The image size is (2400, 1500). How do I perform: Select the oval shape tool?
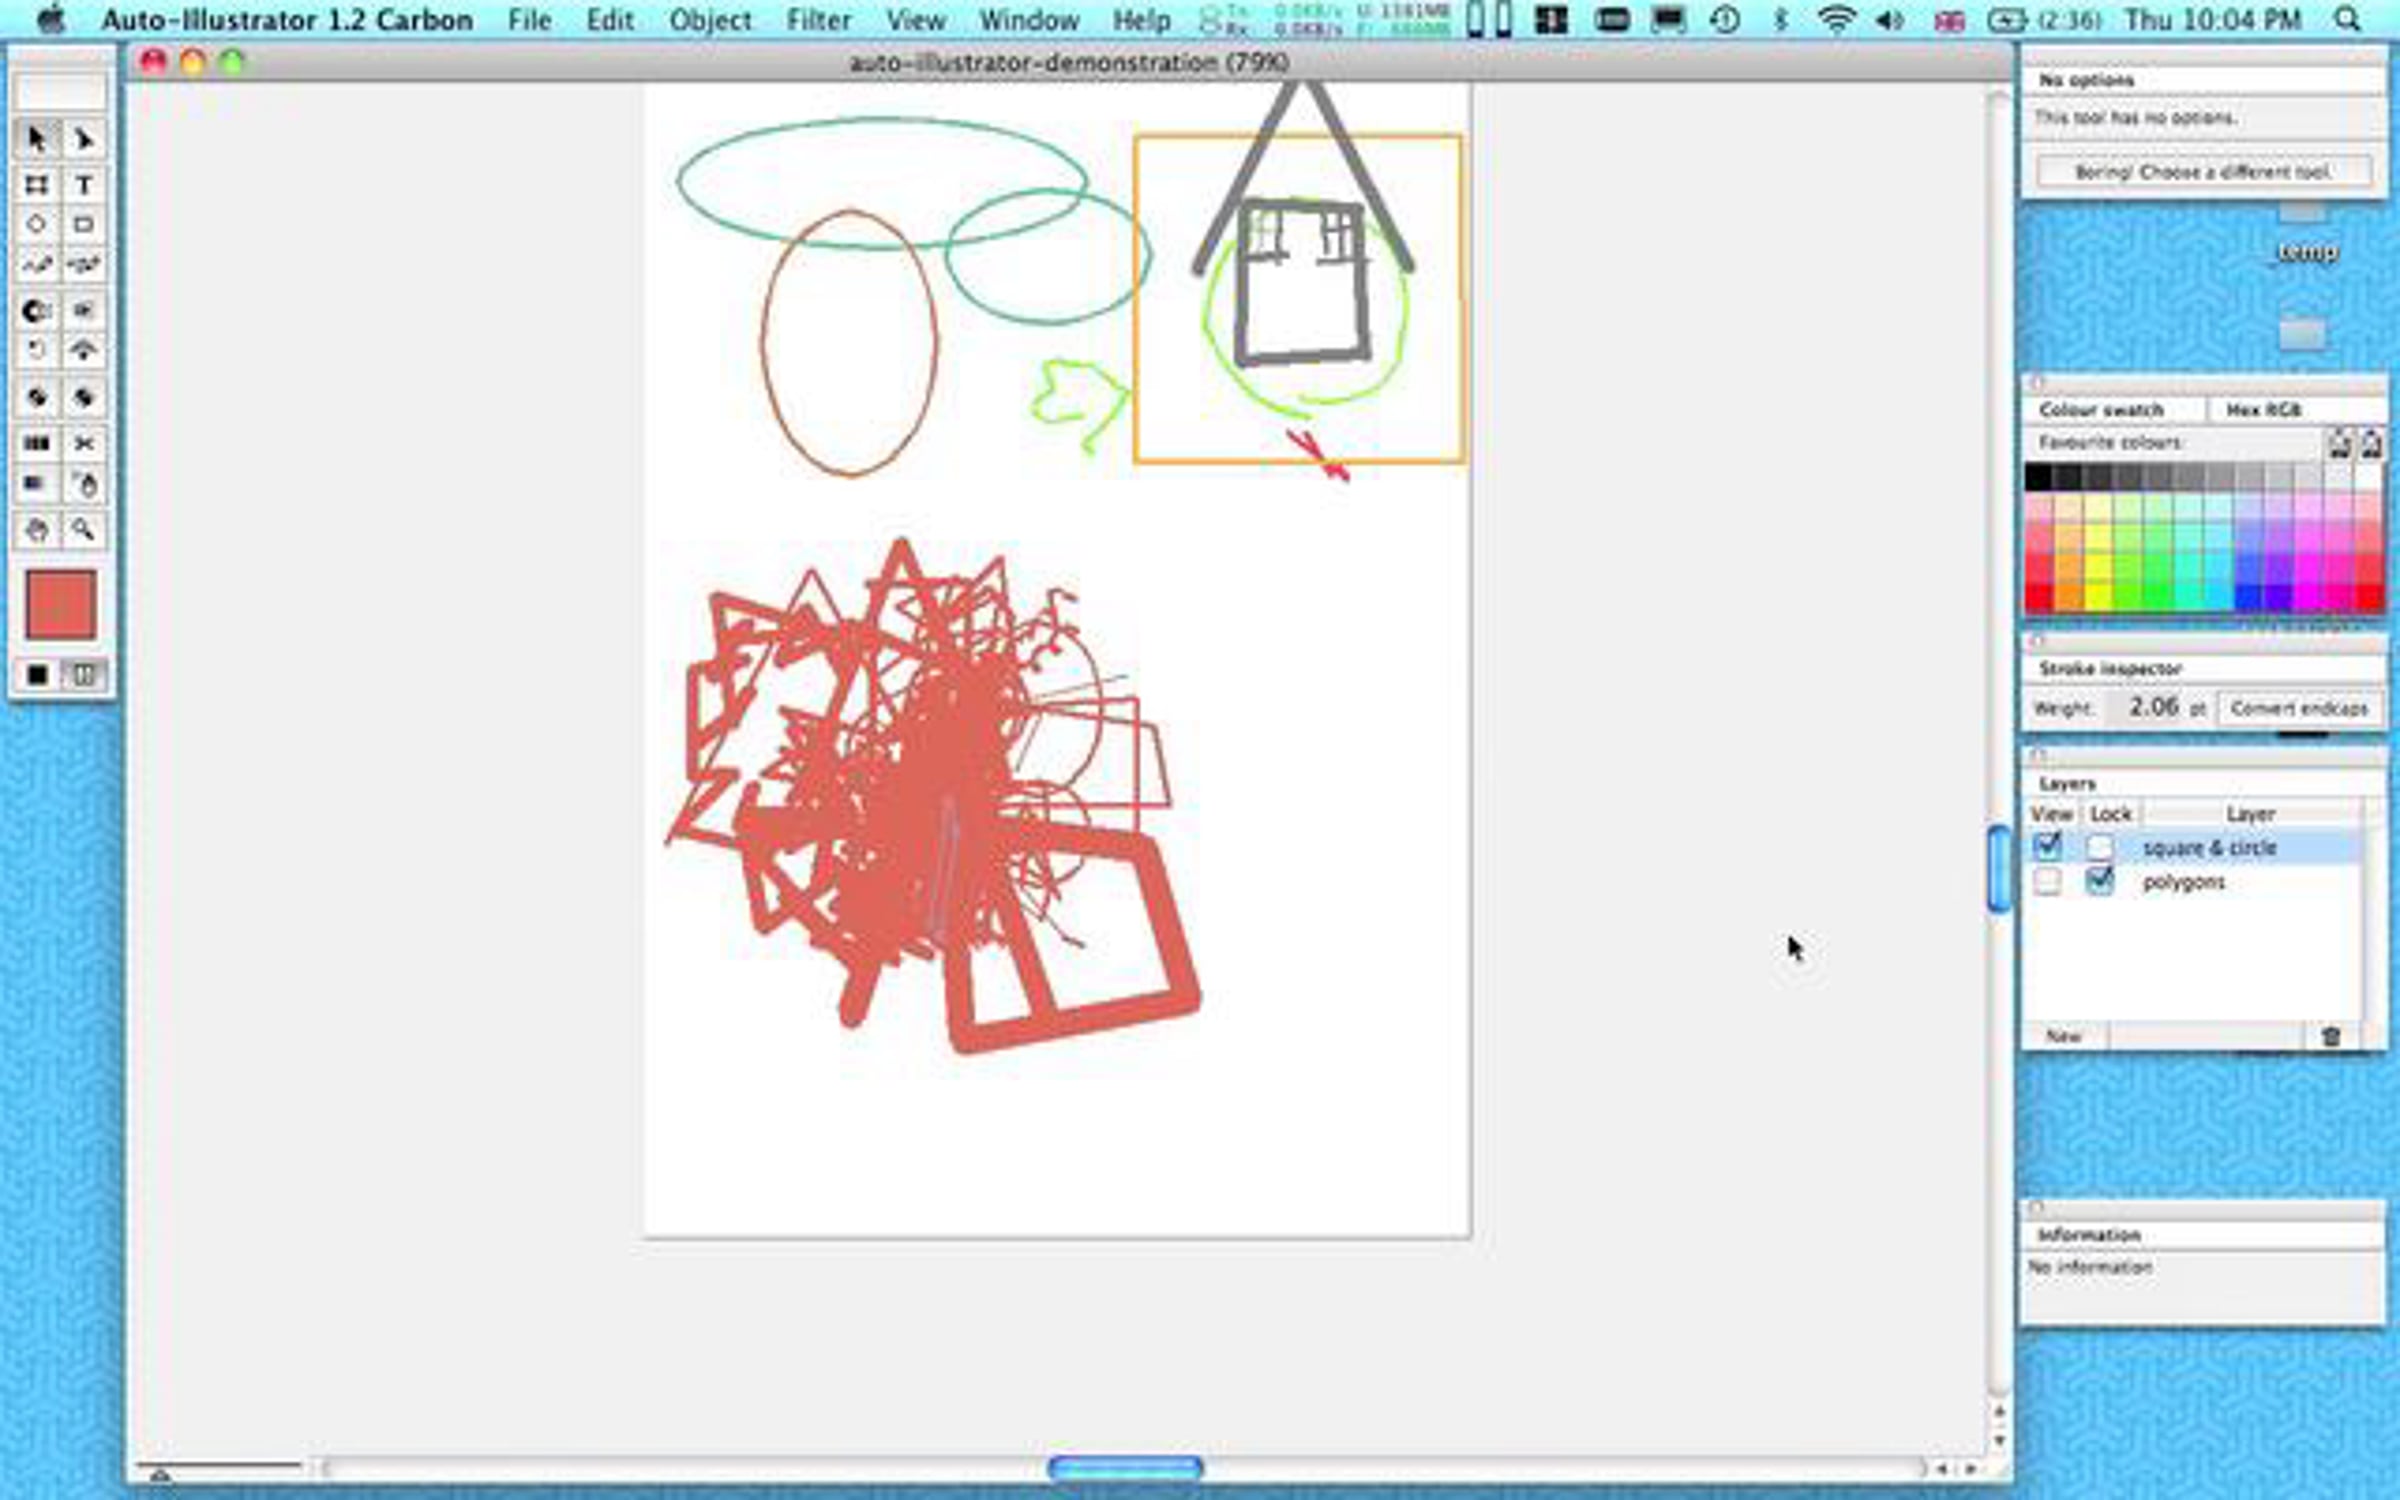click(x=37, y=225)
